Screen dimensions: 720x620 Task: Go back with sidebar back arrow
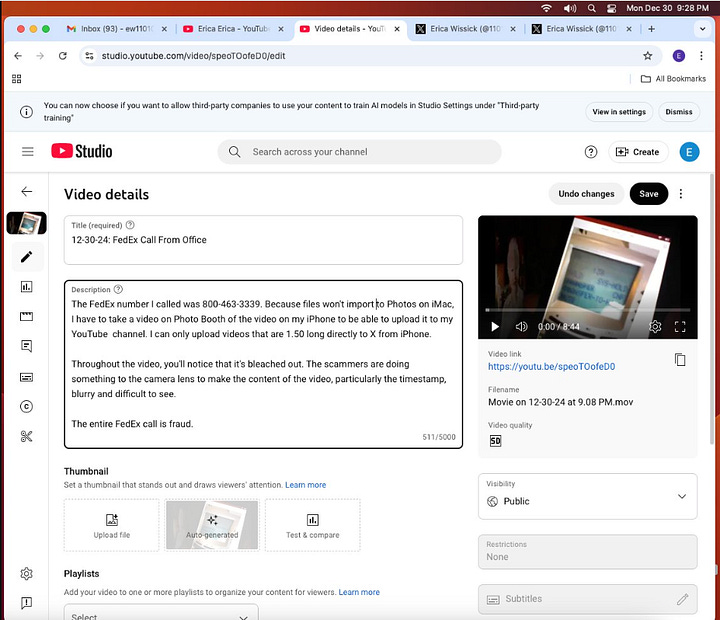pos(27,192)
